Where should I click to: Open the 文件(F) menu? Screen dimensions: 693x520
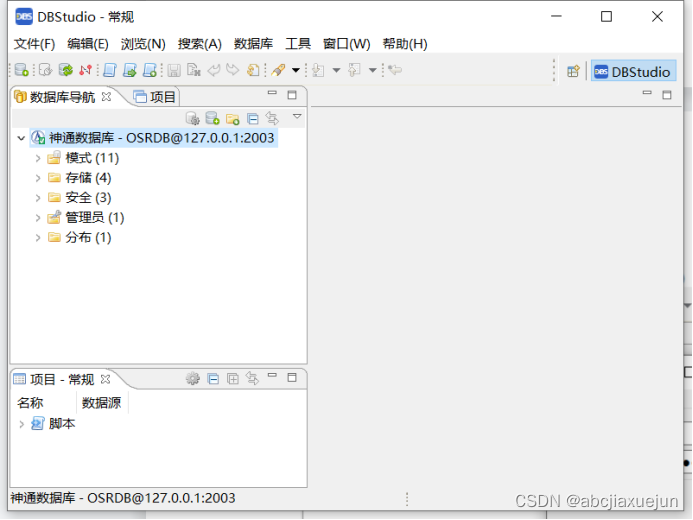(34, 44)
